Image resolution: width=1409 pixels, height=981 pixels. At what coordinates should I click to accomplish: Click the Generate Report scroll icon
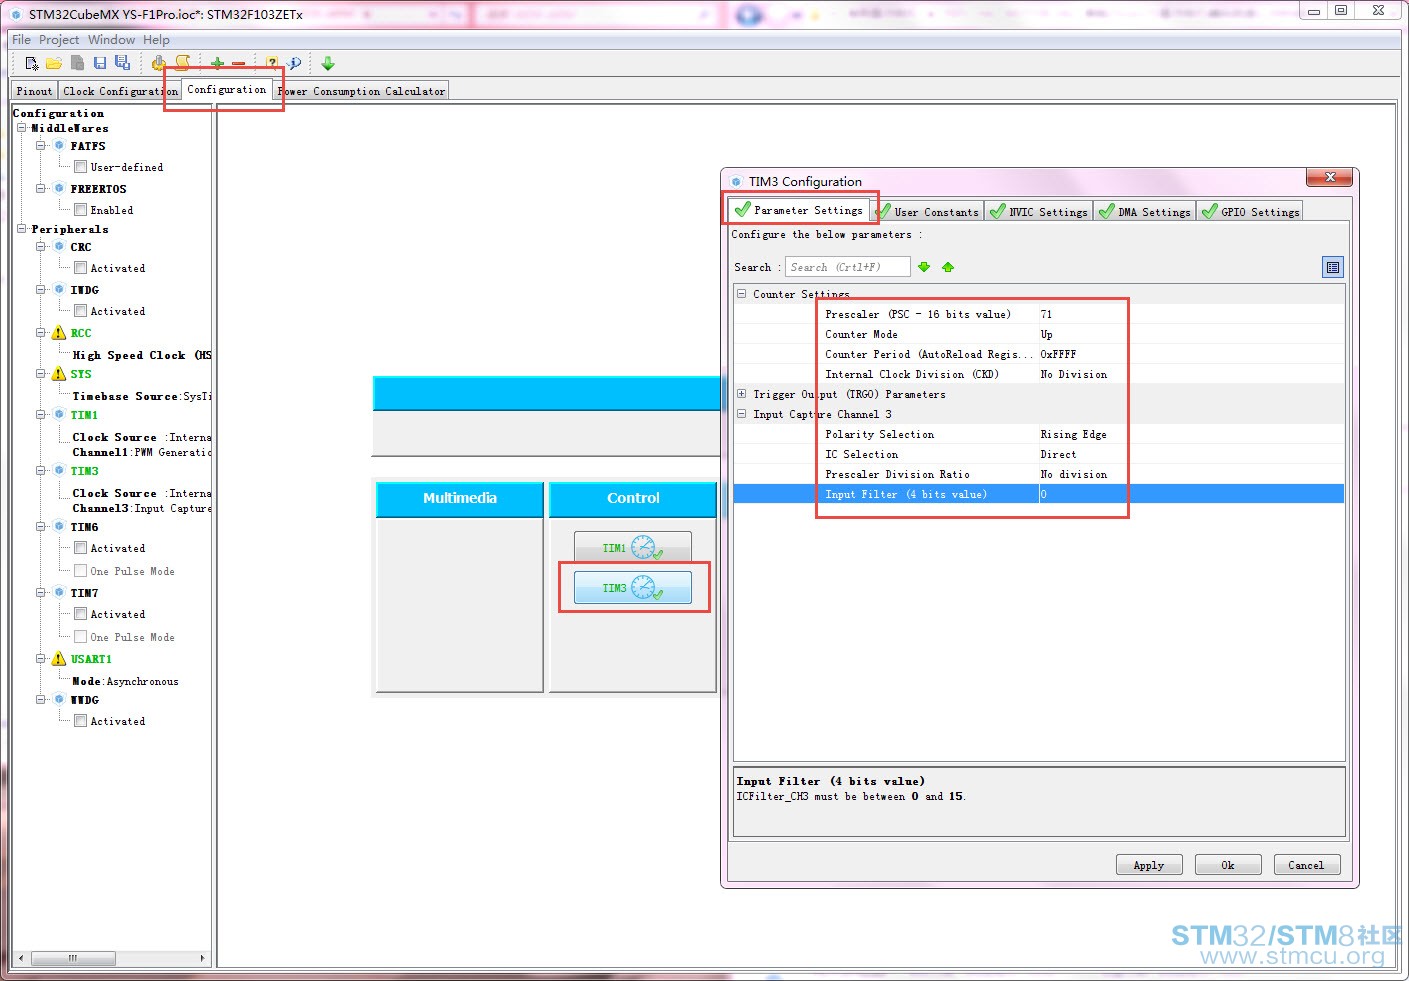[x=183, y=63]
